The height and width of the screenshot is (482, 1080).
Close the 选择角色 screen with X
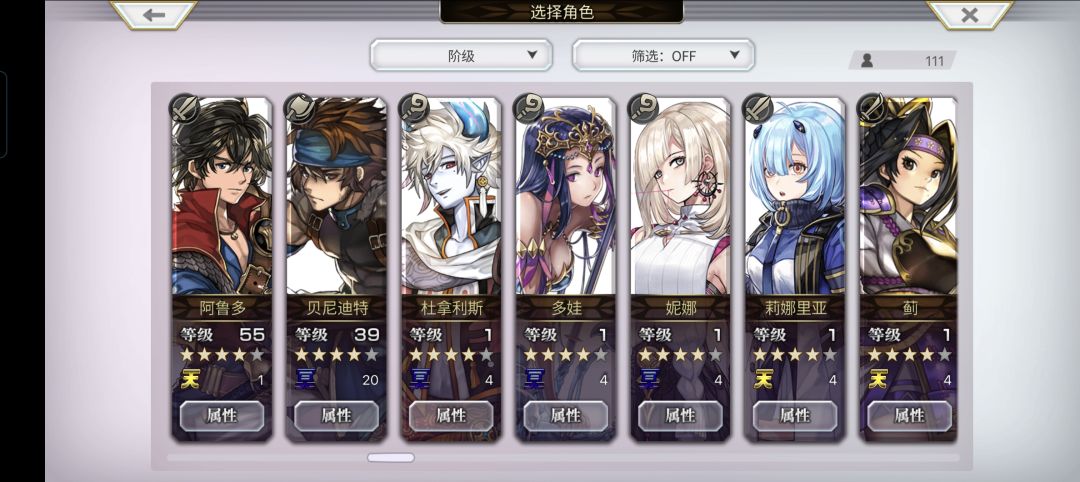pyautogui.click(x=970, y=14)
